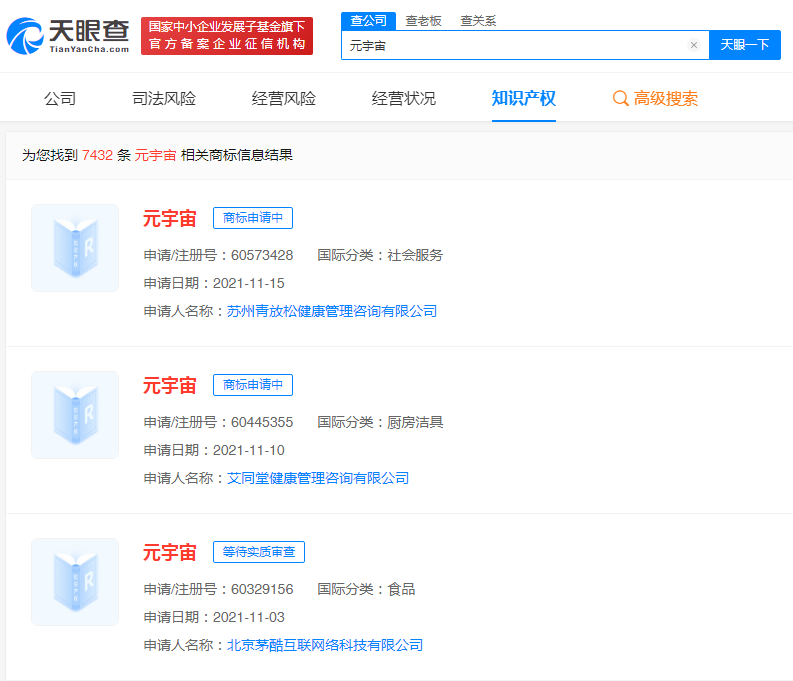Image resolution: width=793 pixels, height=681 pixels.
Task: Click application date 2021-11-15
Action: pos(249,283)
